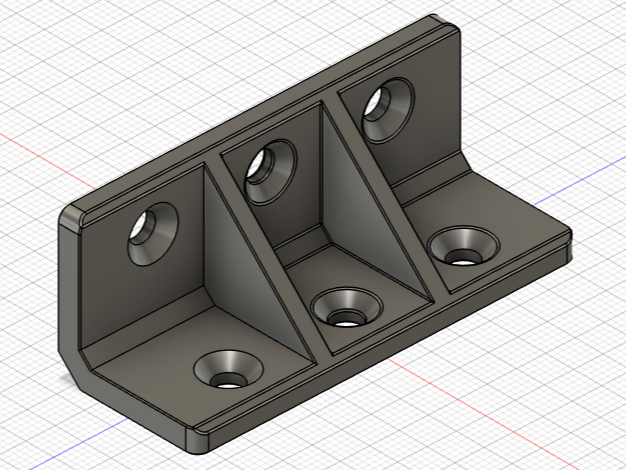627x470 pixels.
Task: Select the rounded top-left corner of the vertical wall
Action: point(71,217)
